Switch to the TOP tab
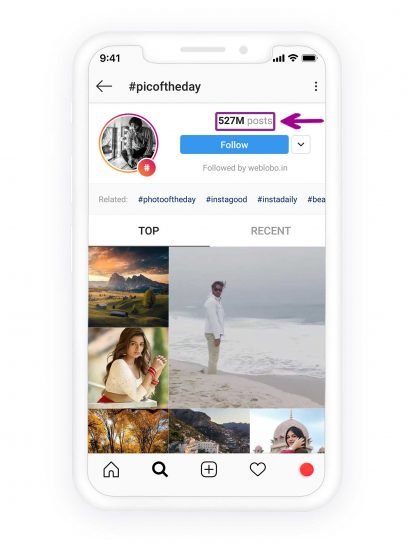This screenshot has width=407, height=550. [149, 231]
